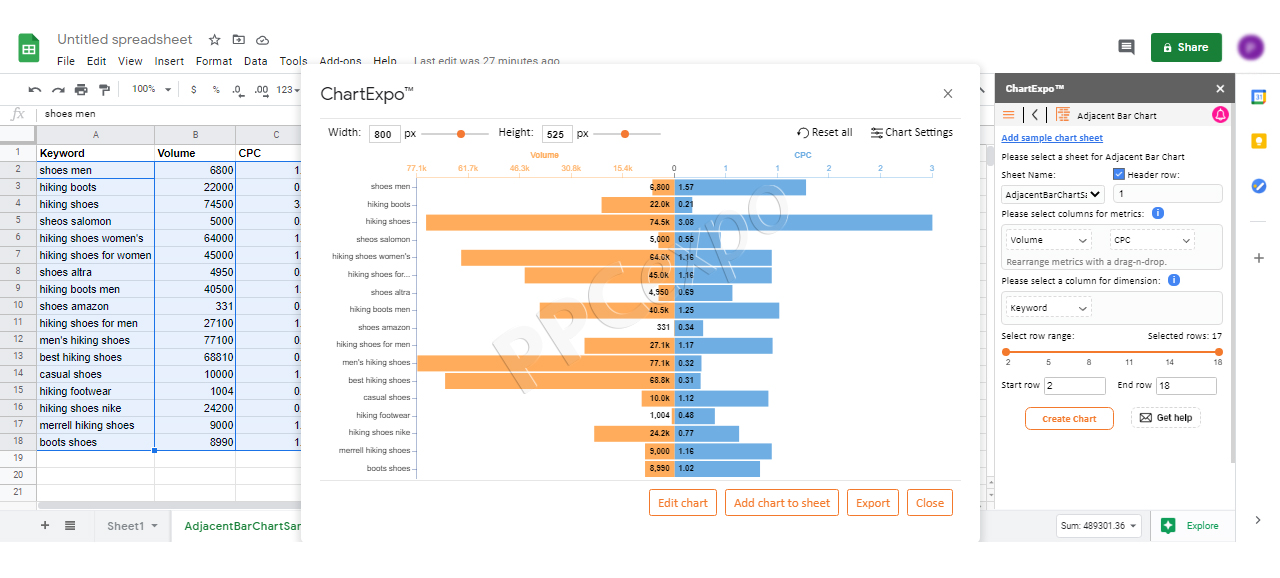Hide the side panel with chevron

point(1258,519)
